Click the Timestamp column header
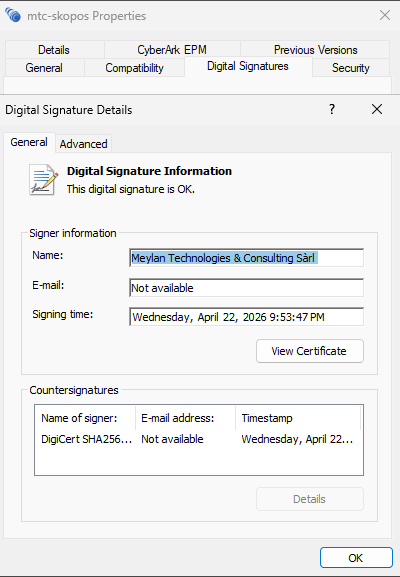The height and width of the screenshot is (577, 400). tap(298, 418)
